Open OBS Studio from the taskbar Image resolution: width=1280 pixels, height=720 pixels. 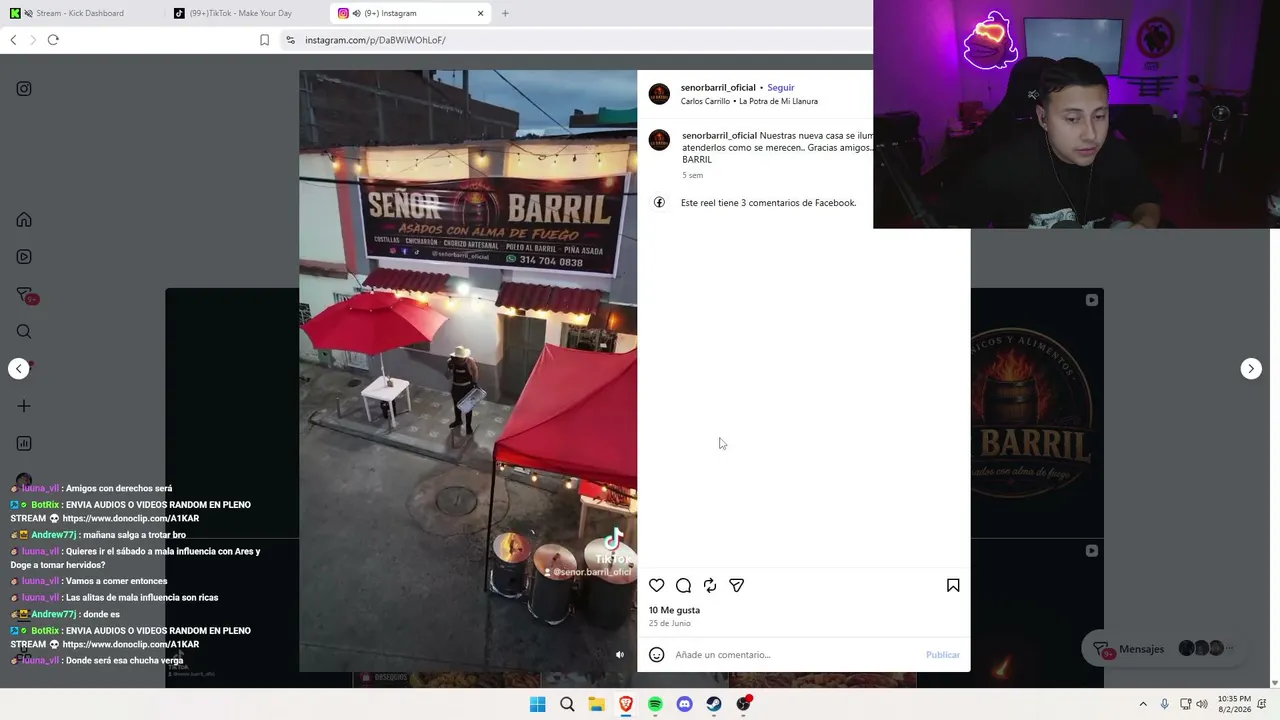[x=744, y=704]
